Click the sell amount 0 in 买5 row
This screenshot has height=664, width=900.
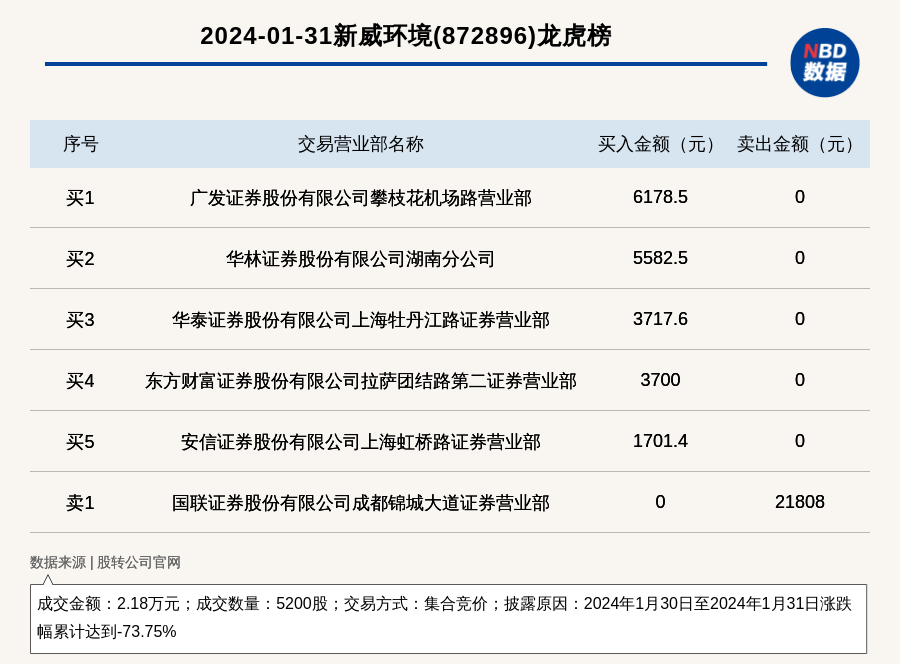click(x=800, y=441)
